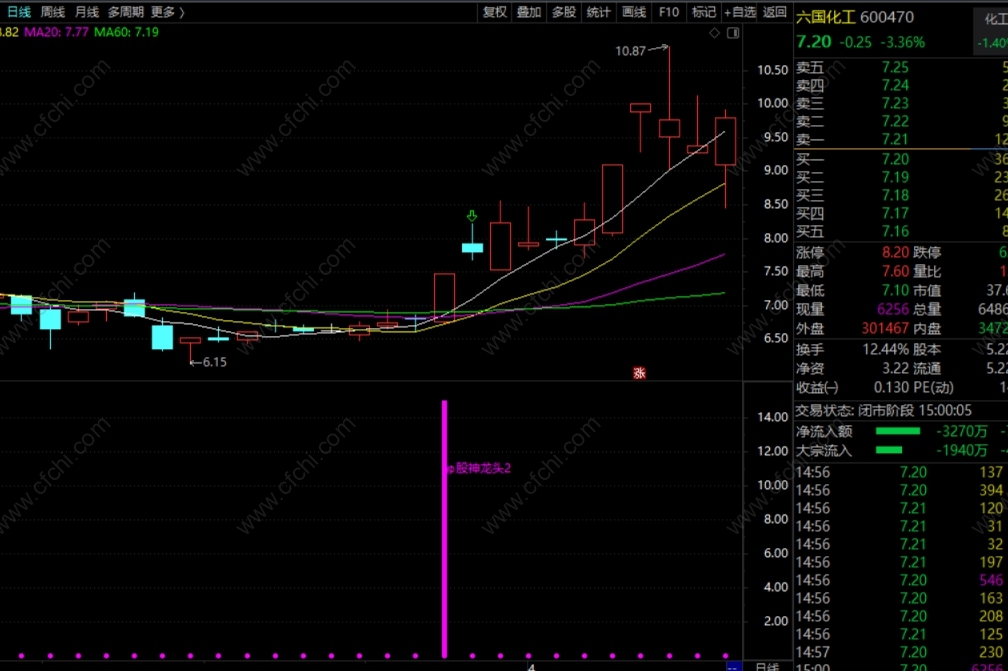The image size is (1008, 671).
Task: Switch to the 日线 daily chart tab
Action: (x=19, y=12)
